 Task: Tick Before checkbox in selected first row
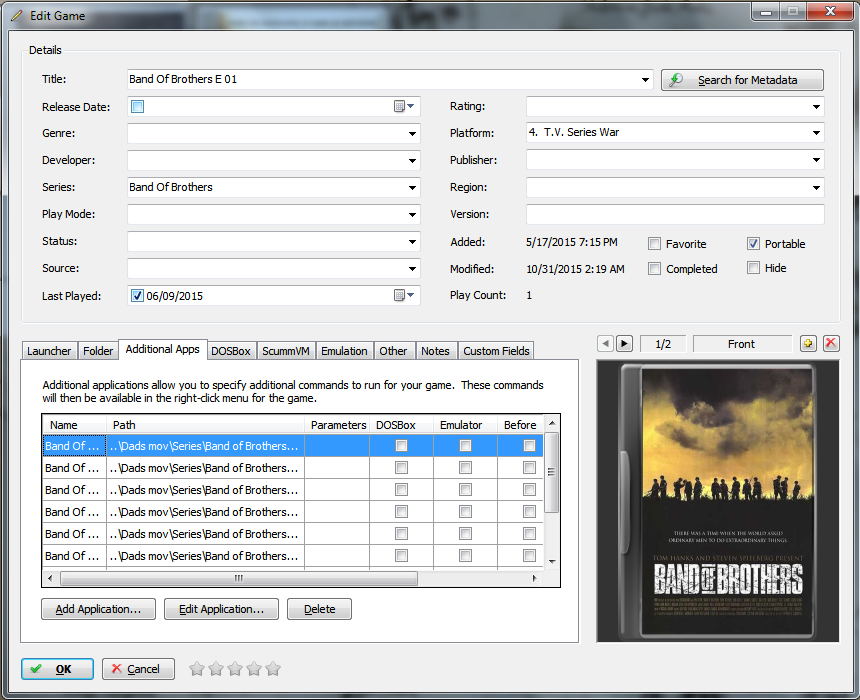[x=529, y=445]
